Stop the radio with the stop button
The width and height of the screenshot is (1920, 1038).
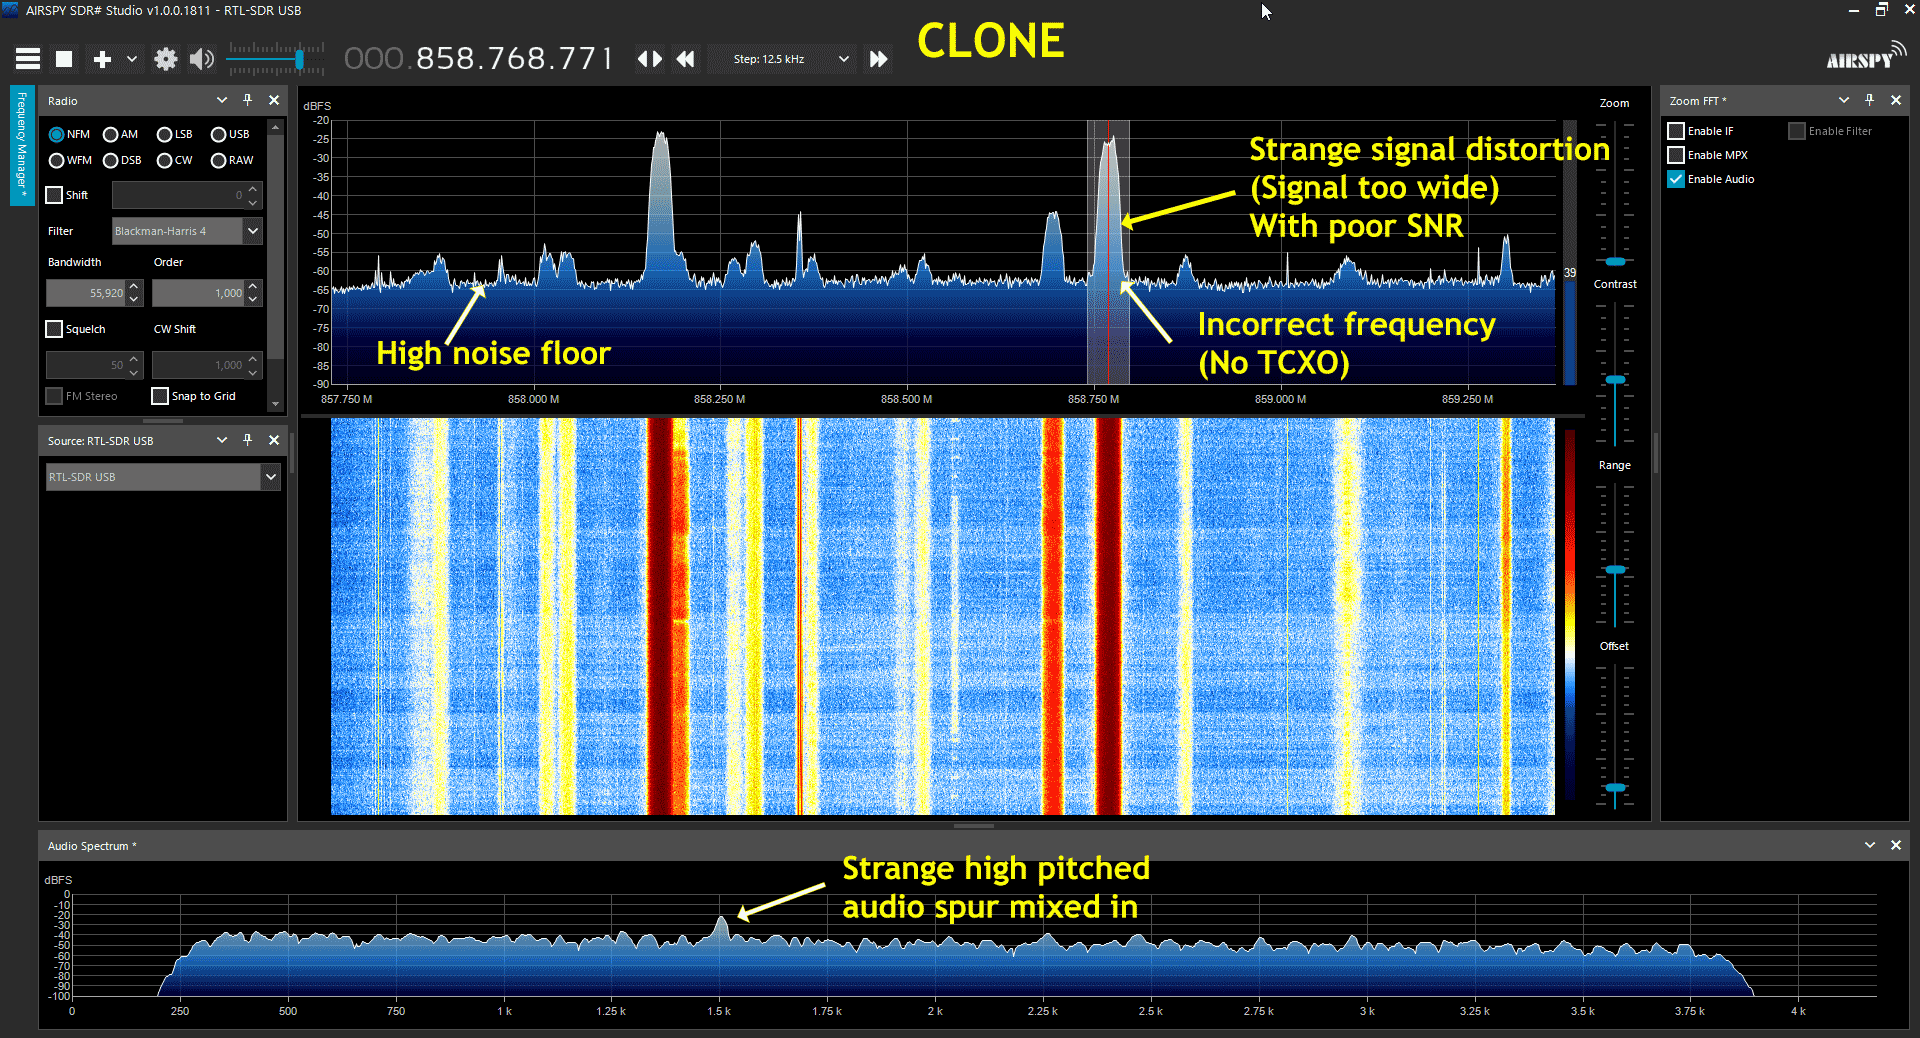pos(64,59)
